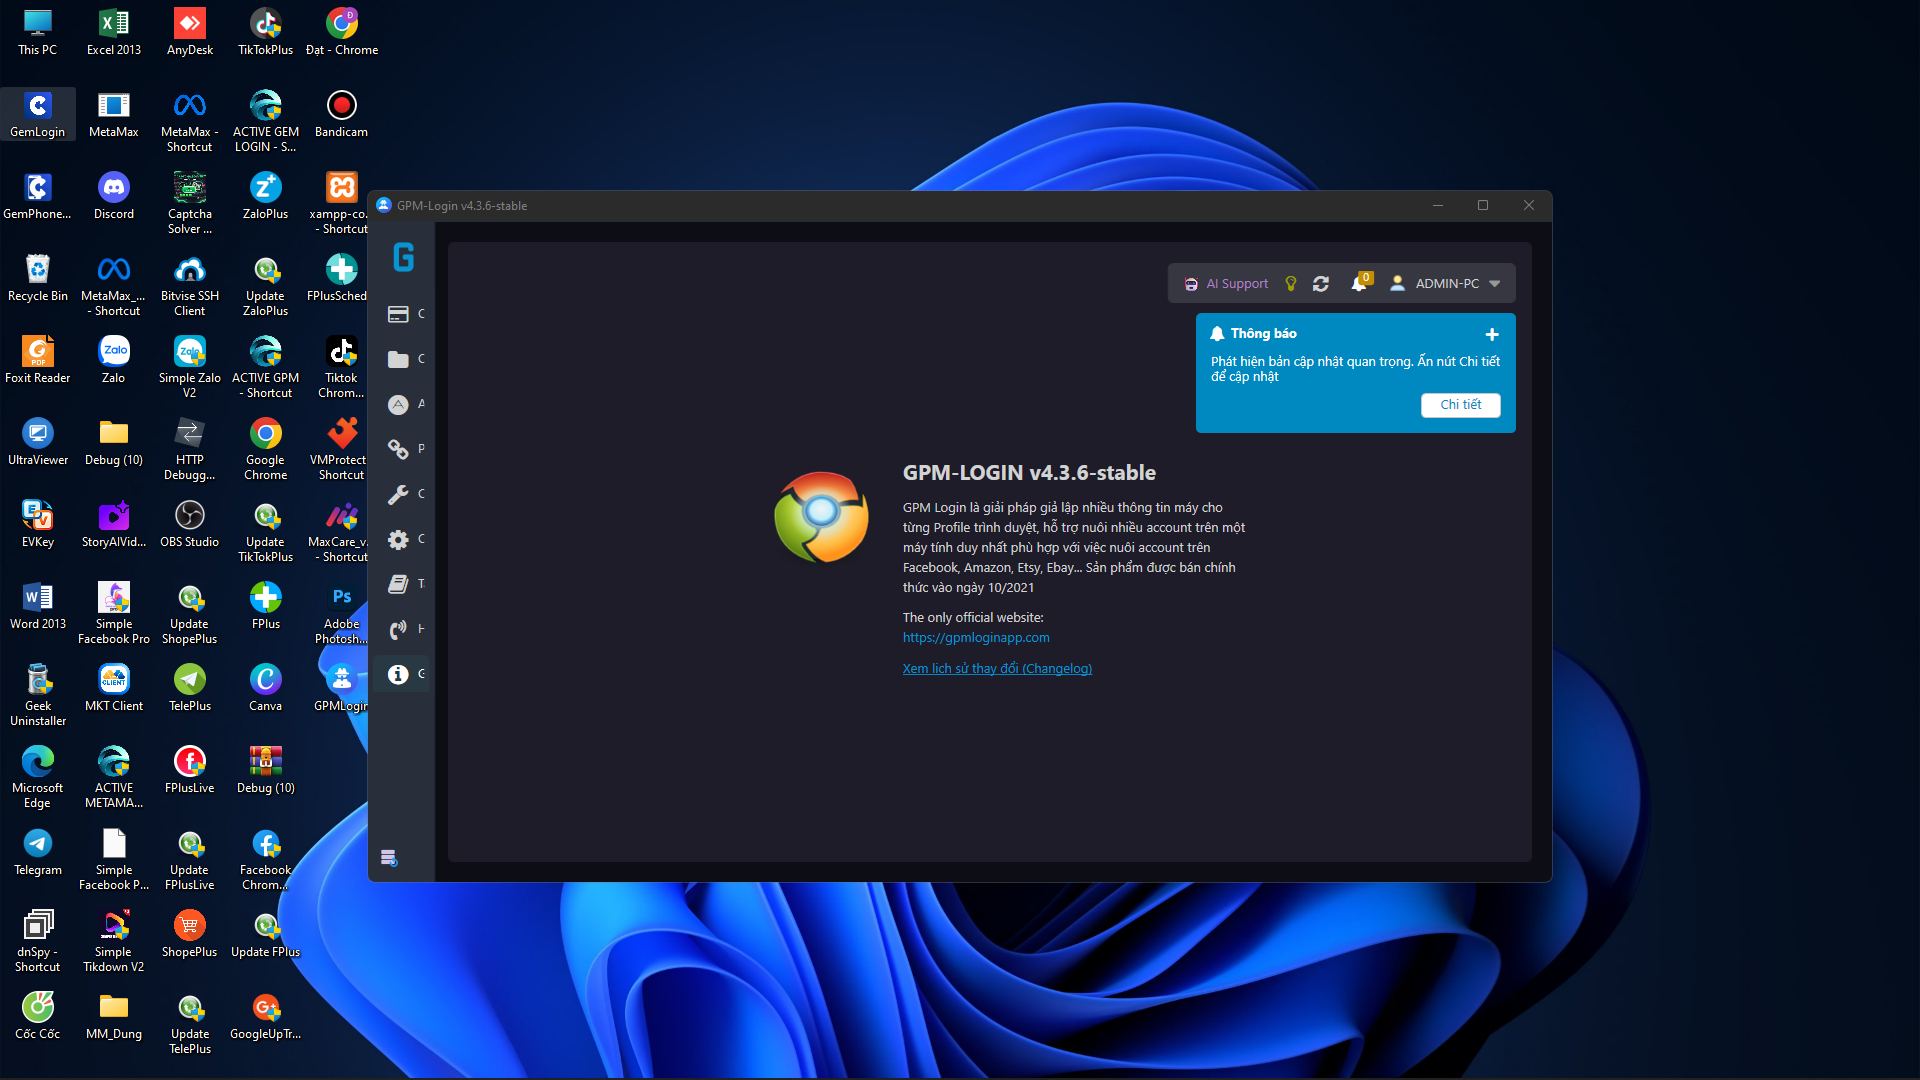Open the Google Chrome desktop icon
Screen dimensions: 1920x1080
tap(266, 449)
